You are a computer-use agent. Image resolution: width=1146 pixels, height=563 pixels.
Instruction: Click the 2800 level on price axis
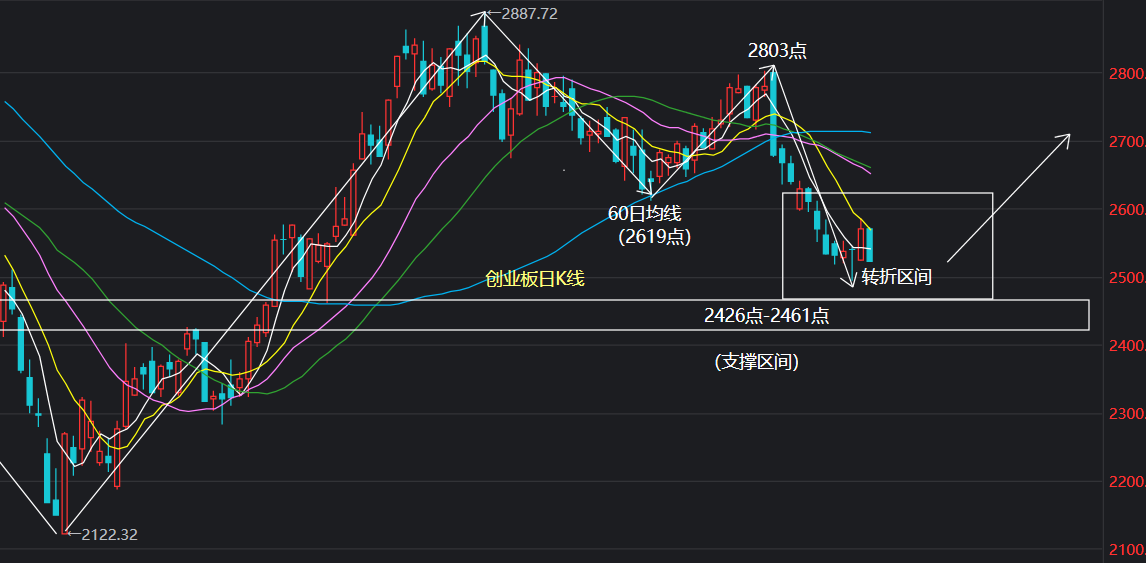click(x=1125, y=73)
